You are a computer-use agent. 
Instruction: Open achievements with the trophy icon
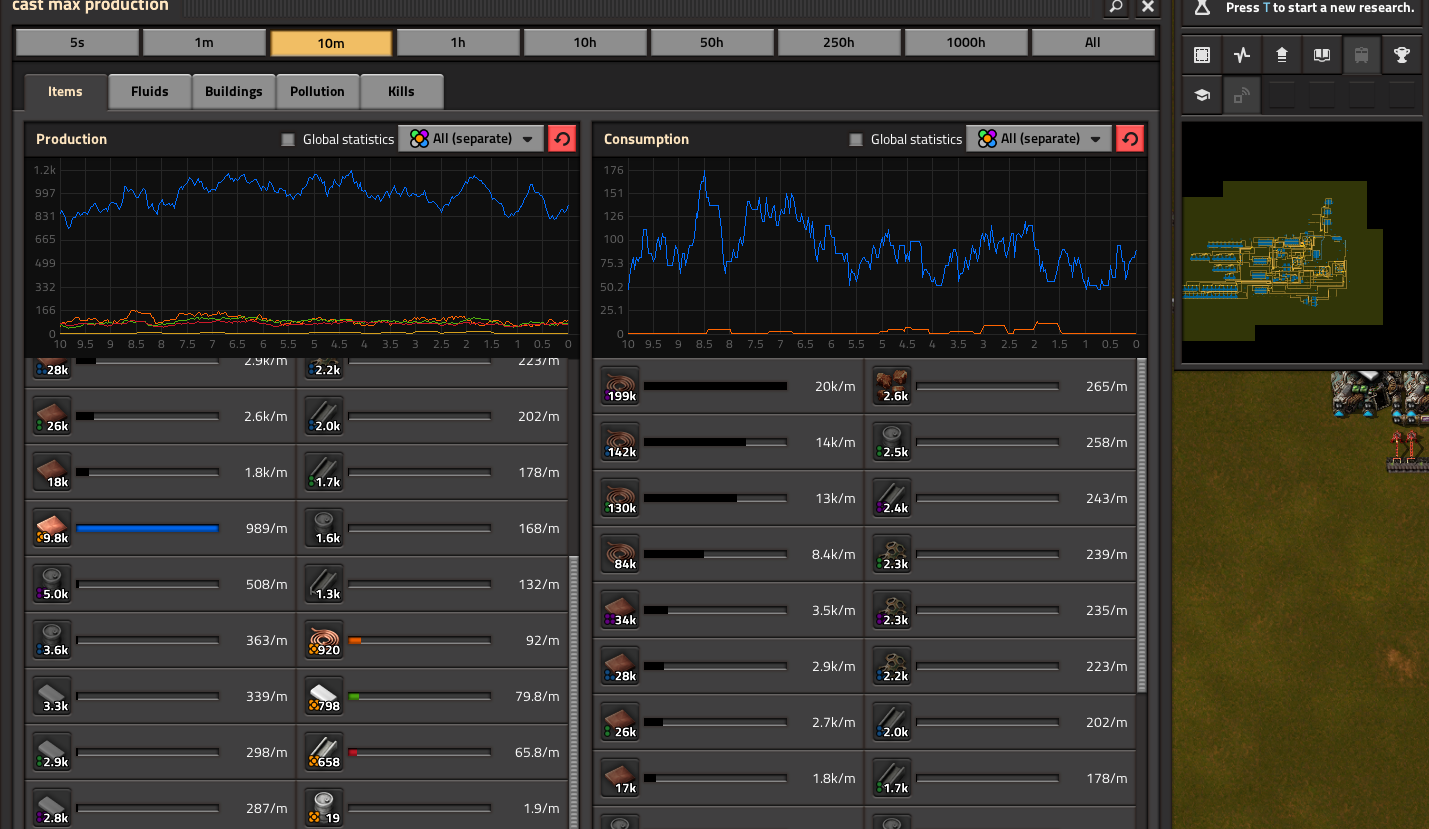click(1402, 55)
